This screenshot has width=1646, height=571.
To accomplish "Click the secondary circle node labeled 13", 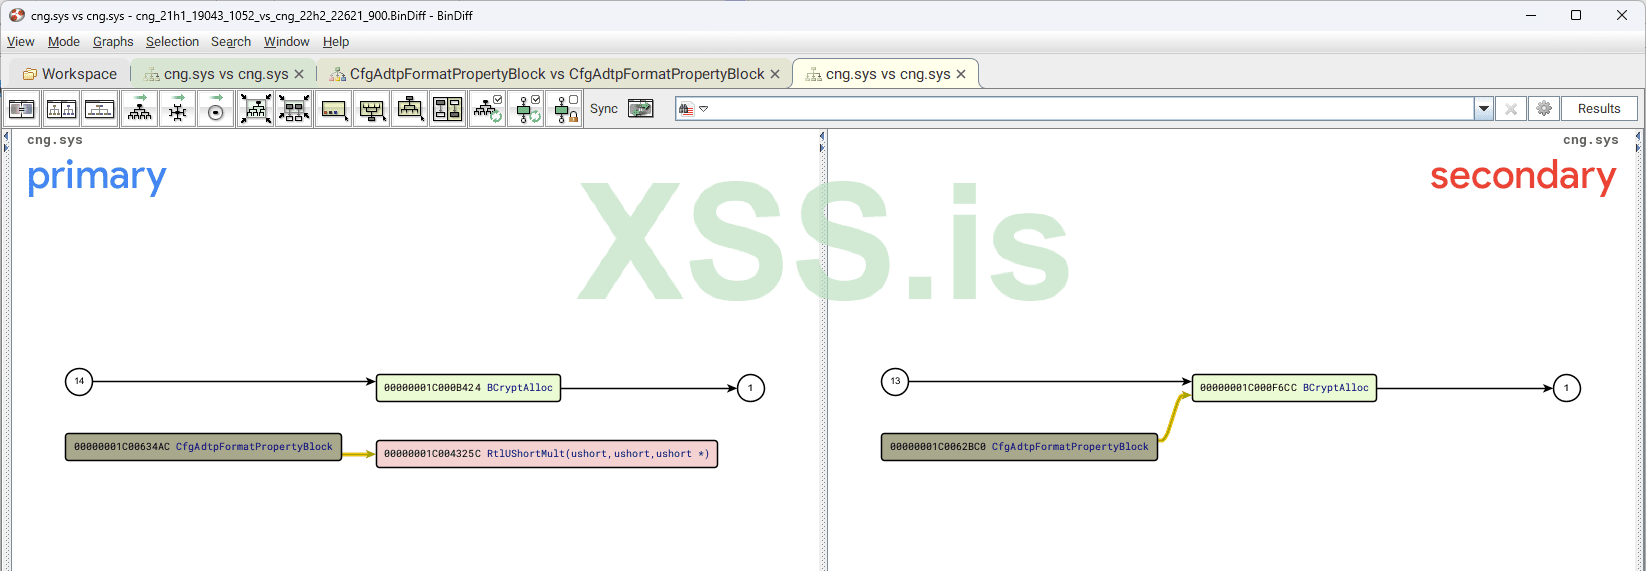I will coord(895,381).
